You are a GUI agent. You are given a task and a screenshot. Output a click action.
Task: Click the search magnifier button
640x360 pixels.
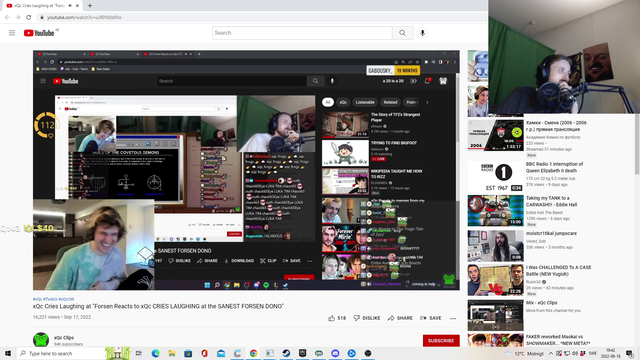[x=402, y=33]
